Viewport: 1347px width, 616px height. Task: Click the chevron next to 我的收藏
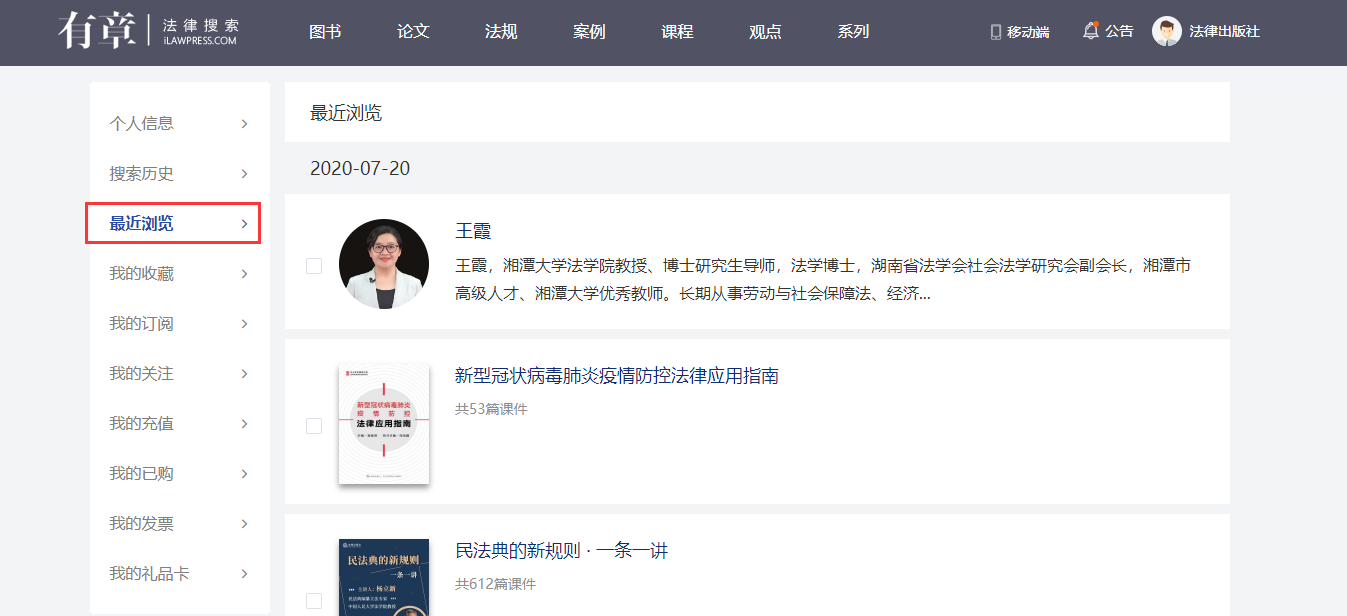coord(244,274)
